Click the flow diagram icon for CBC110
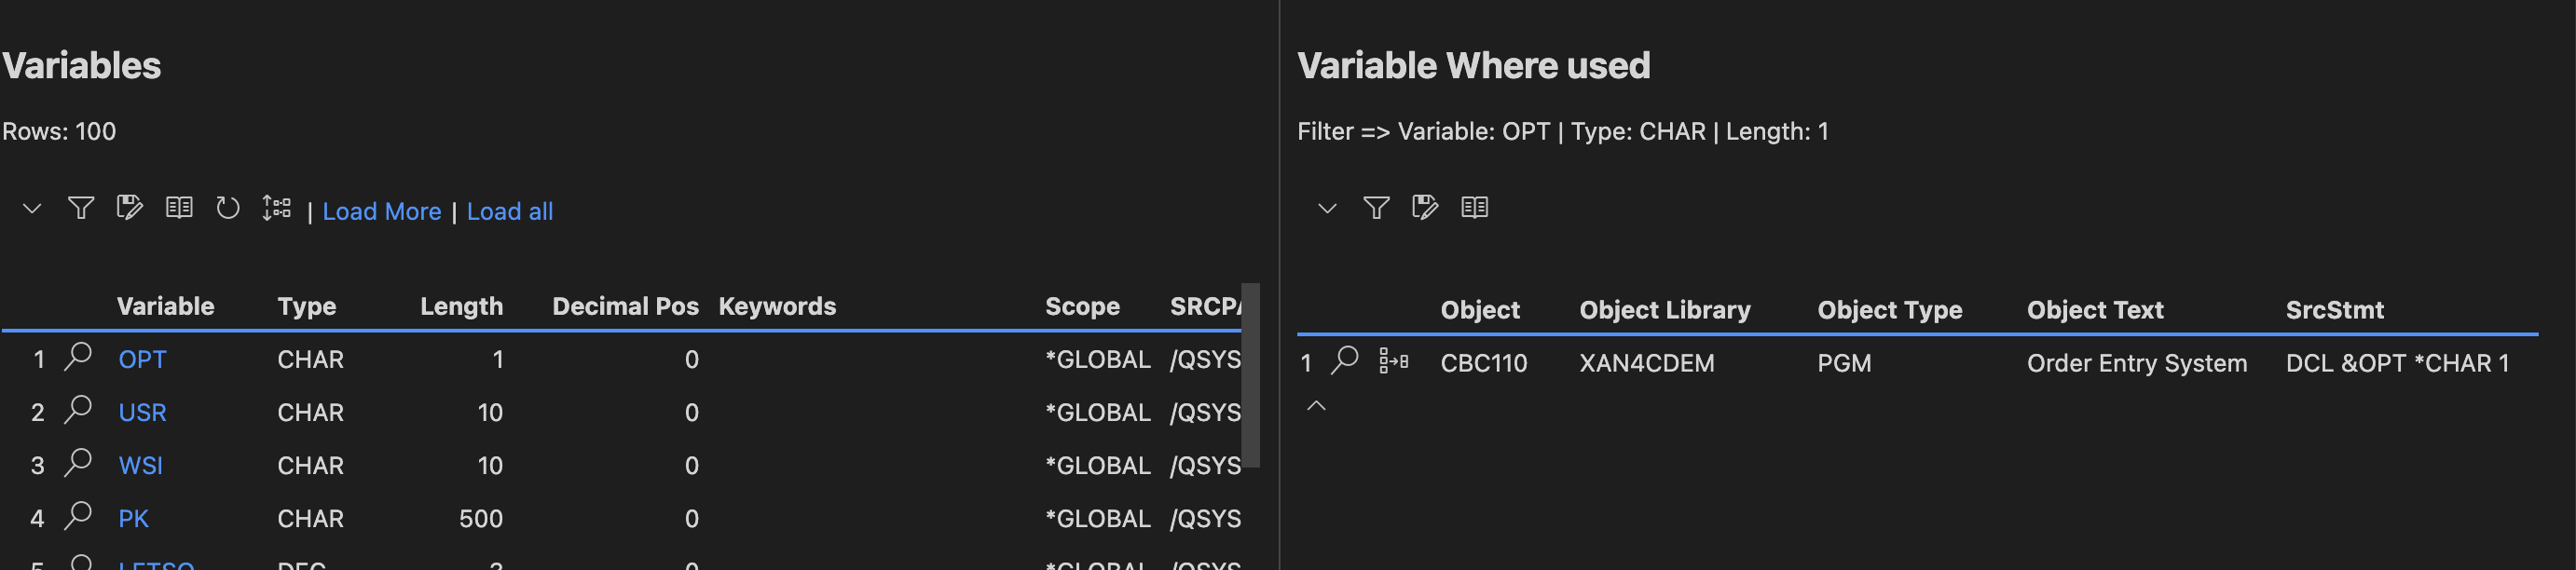Screen dimensions: 2576x570 pos(1393,361)
